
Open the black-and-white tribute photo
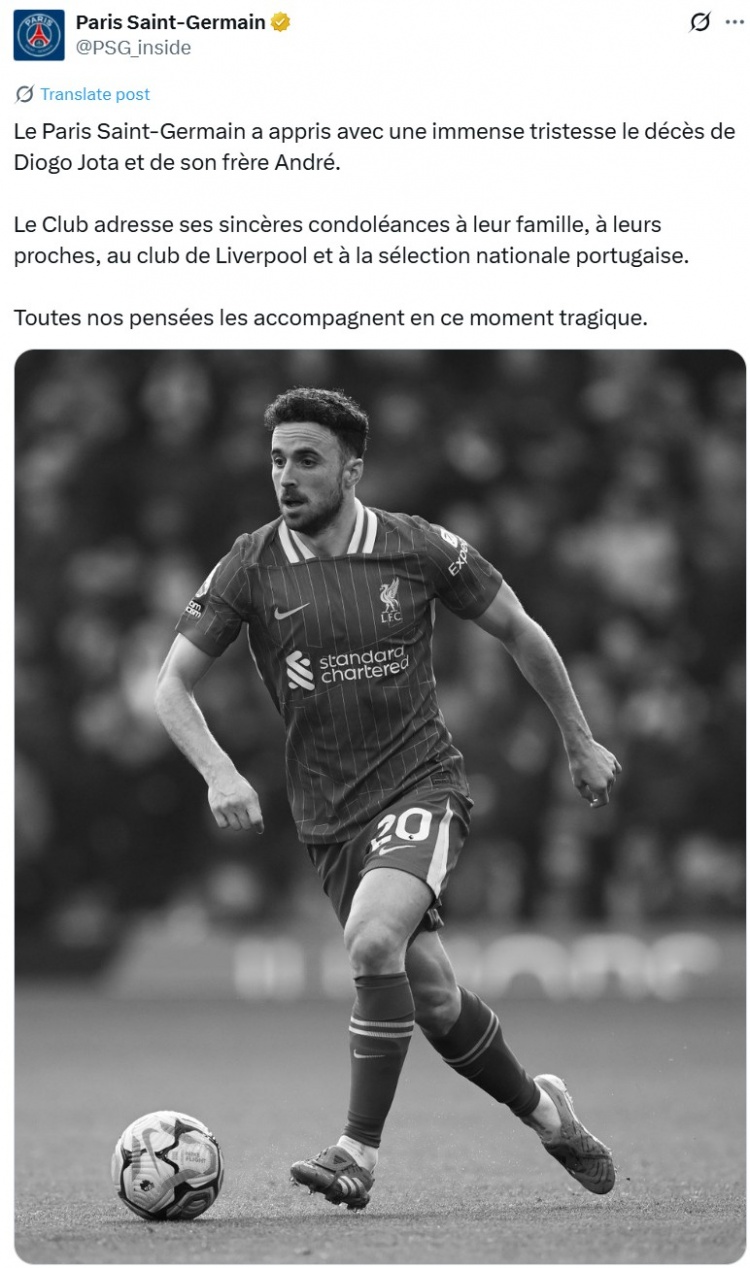(380, 806)
